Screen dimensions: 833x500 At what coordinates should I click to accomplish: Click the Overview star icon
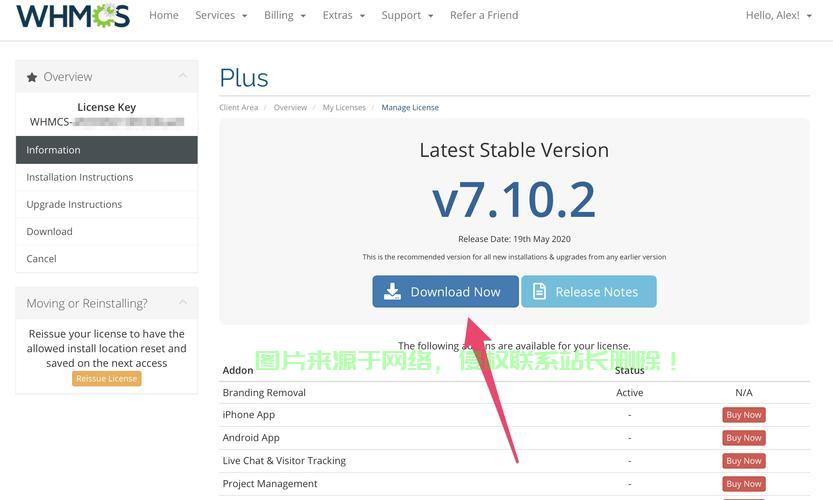(32, 77)
